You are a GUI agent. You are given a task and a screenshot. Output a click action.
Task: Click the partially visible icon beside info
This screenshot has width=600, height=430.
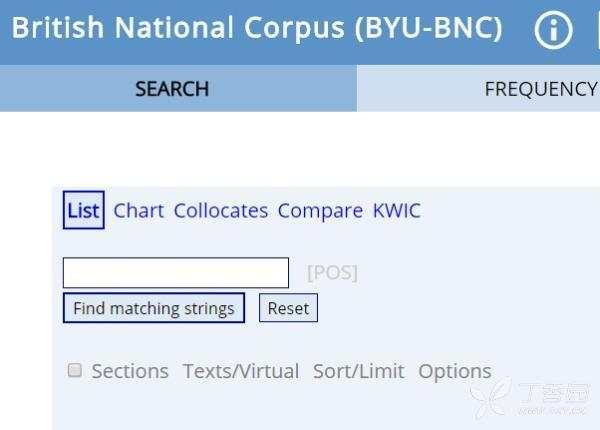[595, 30]
